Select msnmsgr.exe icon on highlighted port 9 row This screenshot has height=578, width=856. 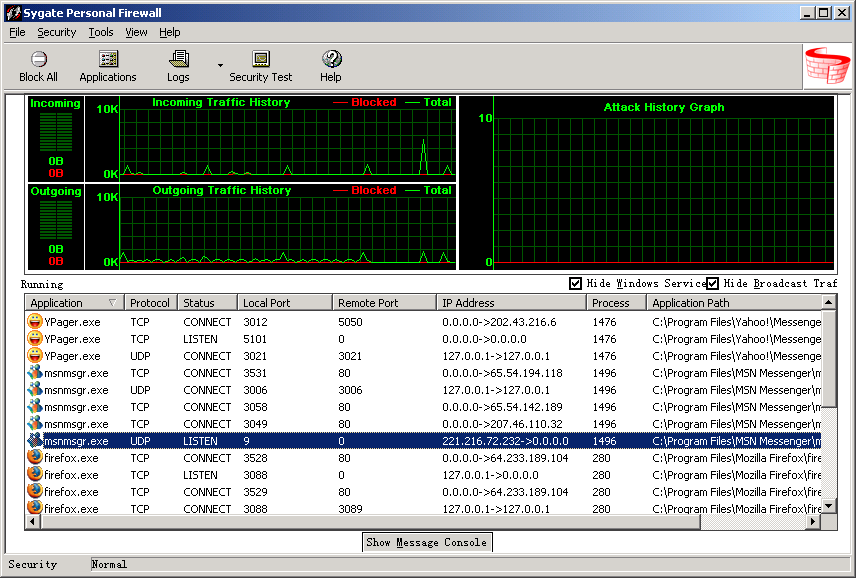click(x=34, y=440)
